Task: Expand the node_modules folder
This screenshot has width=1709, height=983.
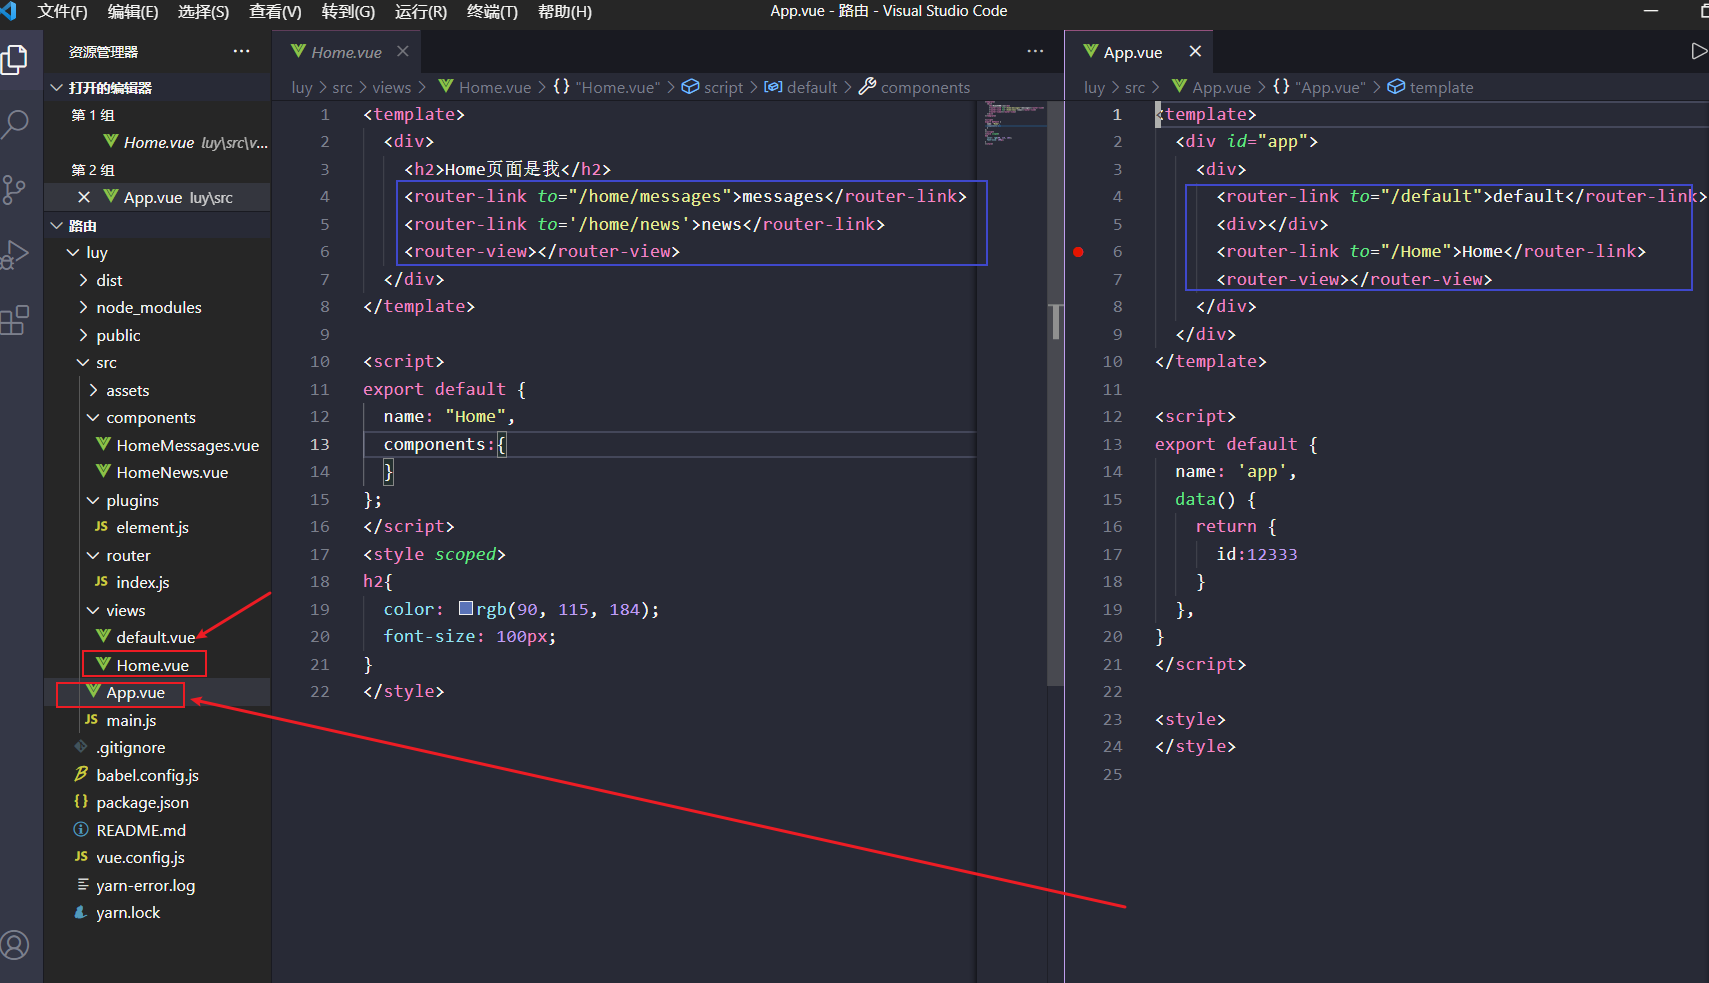Action: click(83, 308)
